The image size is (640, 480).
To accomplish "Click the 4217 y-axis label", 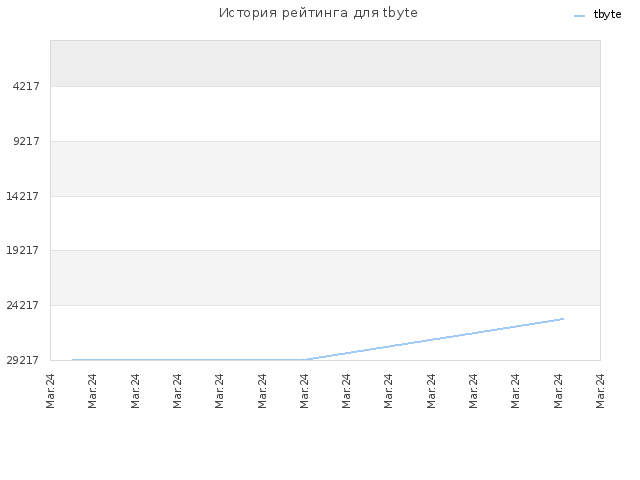I will click(x=26, y=86).
